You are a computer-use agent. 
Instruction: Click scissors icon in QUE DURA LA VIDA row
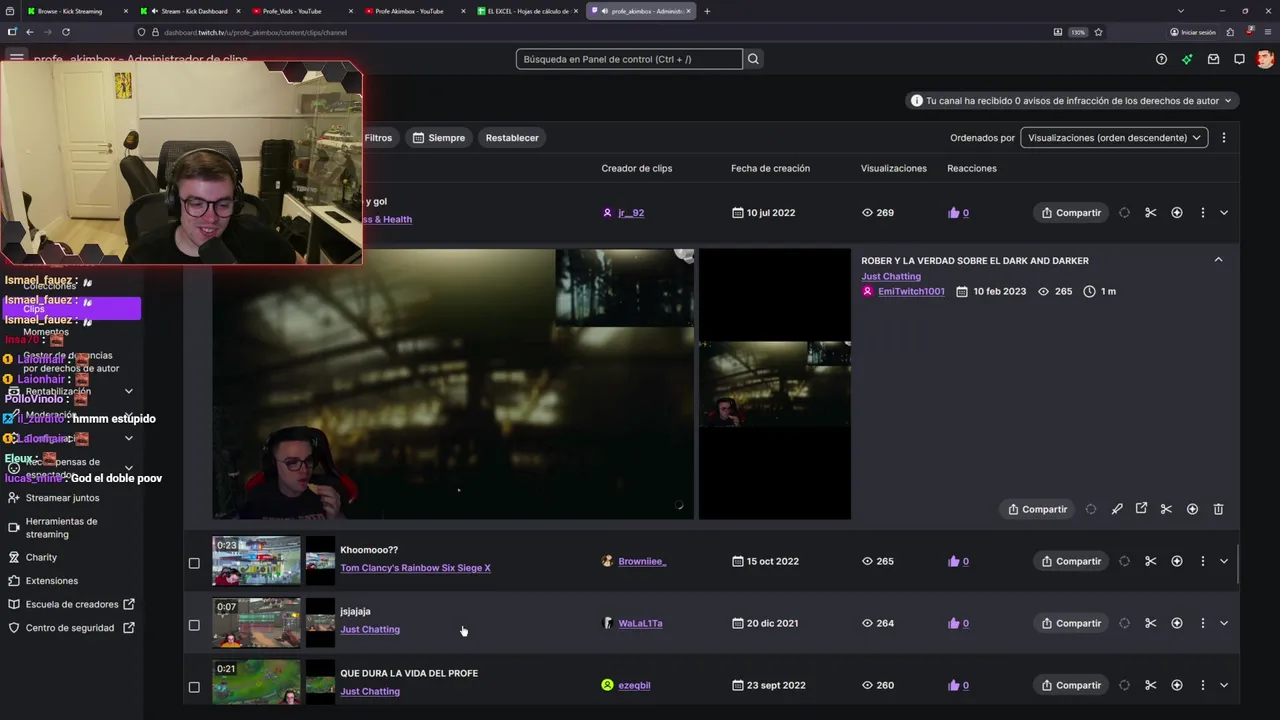(1150, 685)
